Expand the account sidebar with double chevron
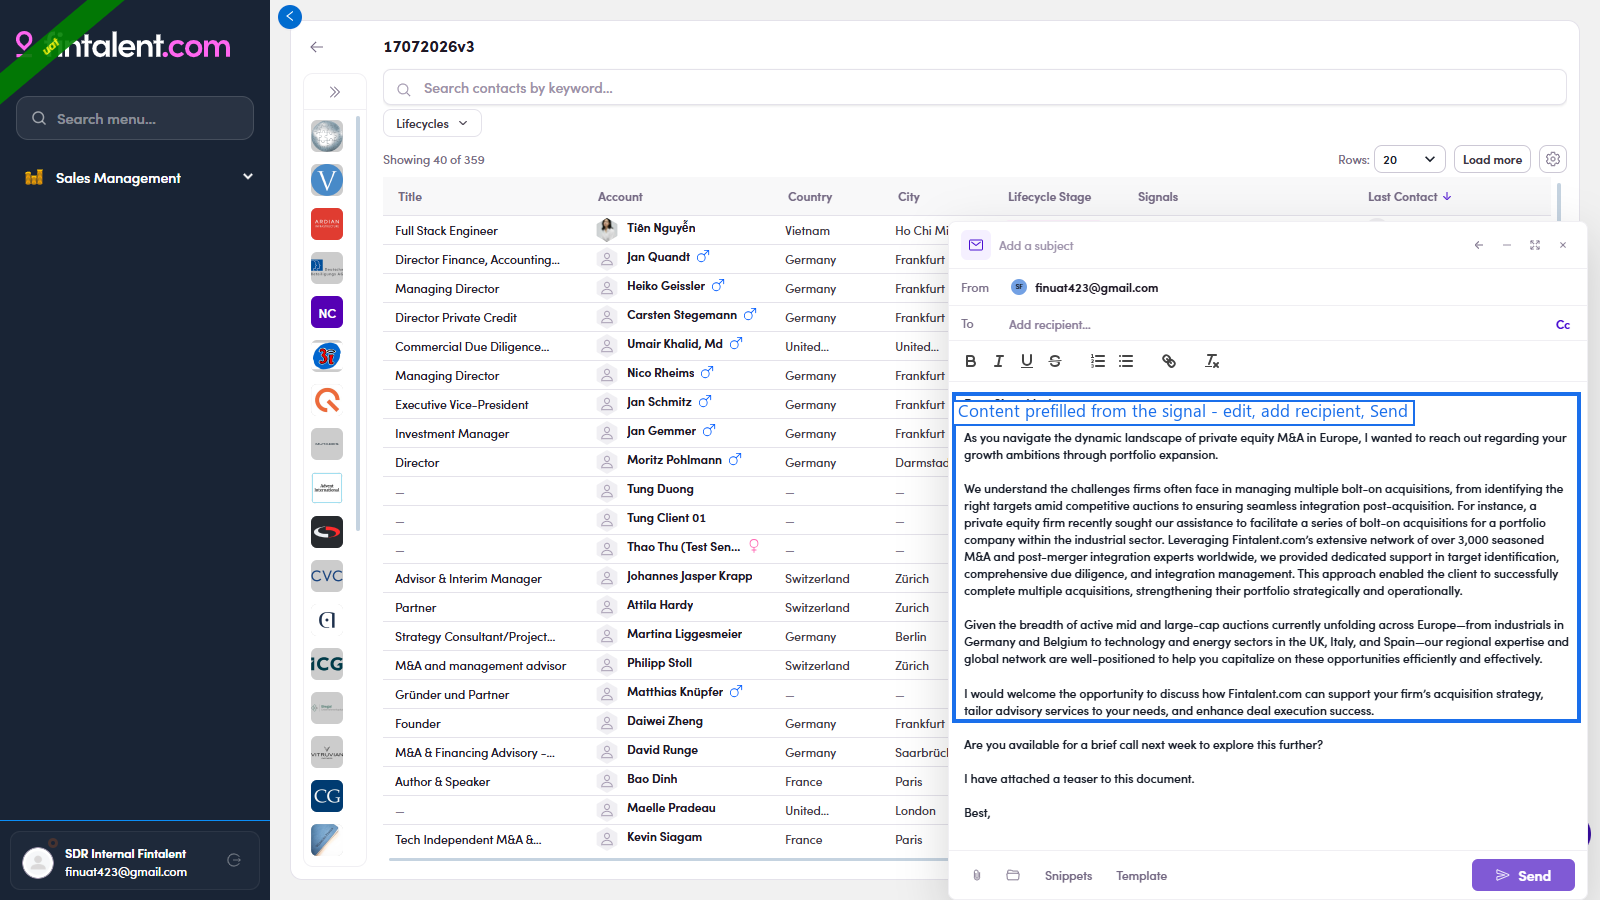 [335, 92]
